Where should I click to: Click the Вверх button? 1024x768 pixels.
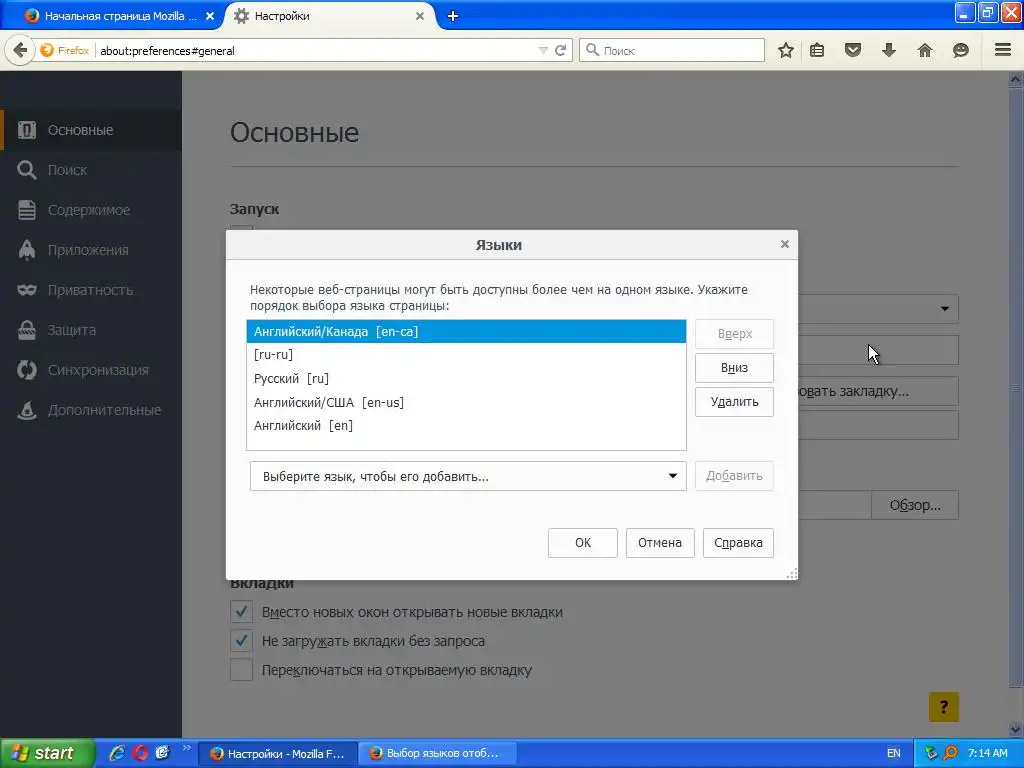734,334
